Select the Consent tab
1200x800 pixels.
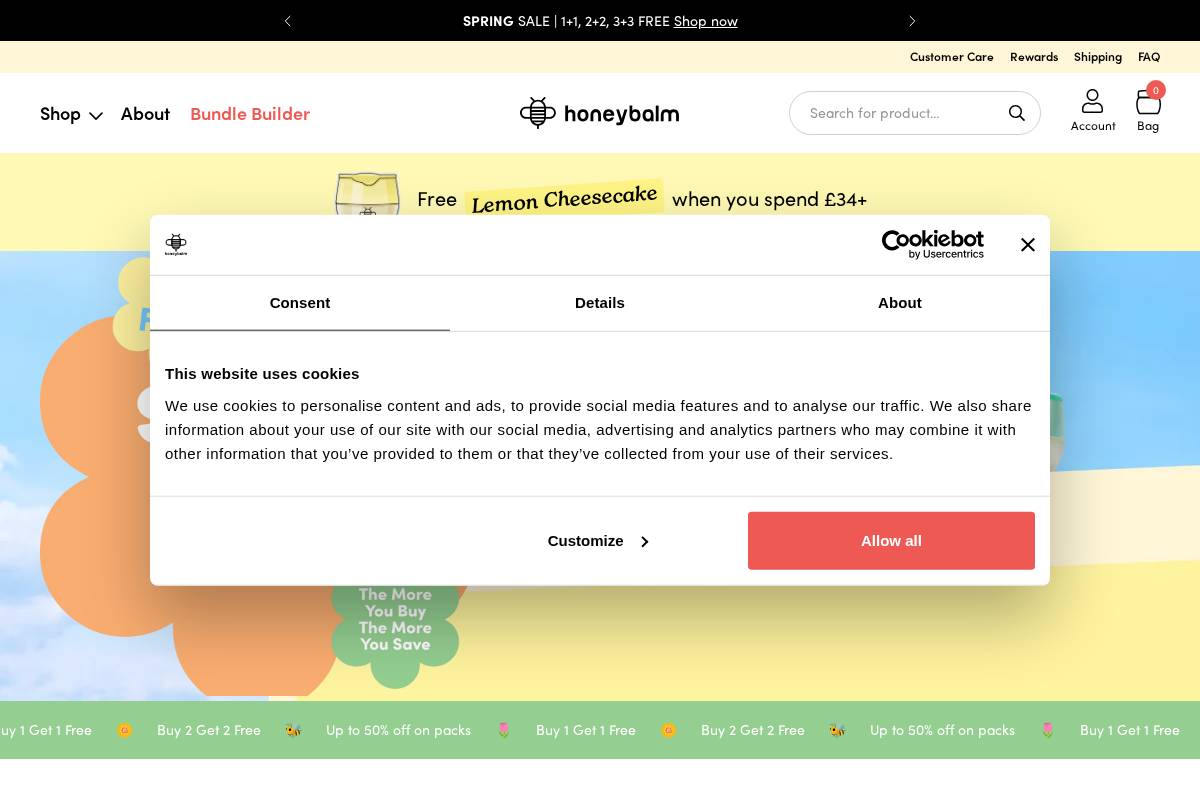click(300, 303)
